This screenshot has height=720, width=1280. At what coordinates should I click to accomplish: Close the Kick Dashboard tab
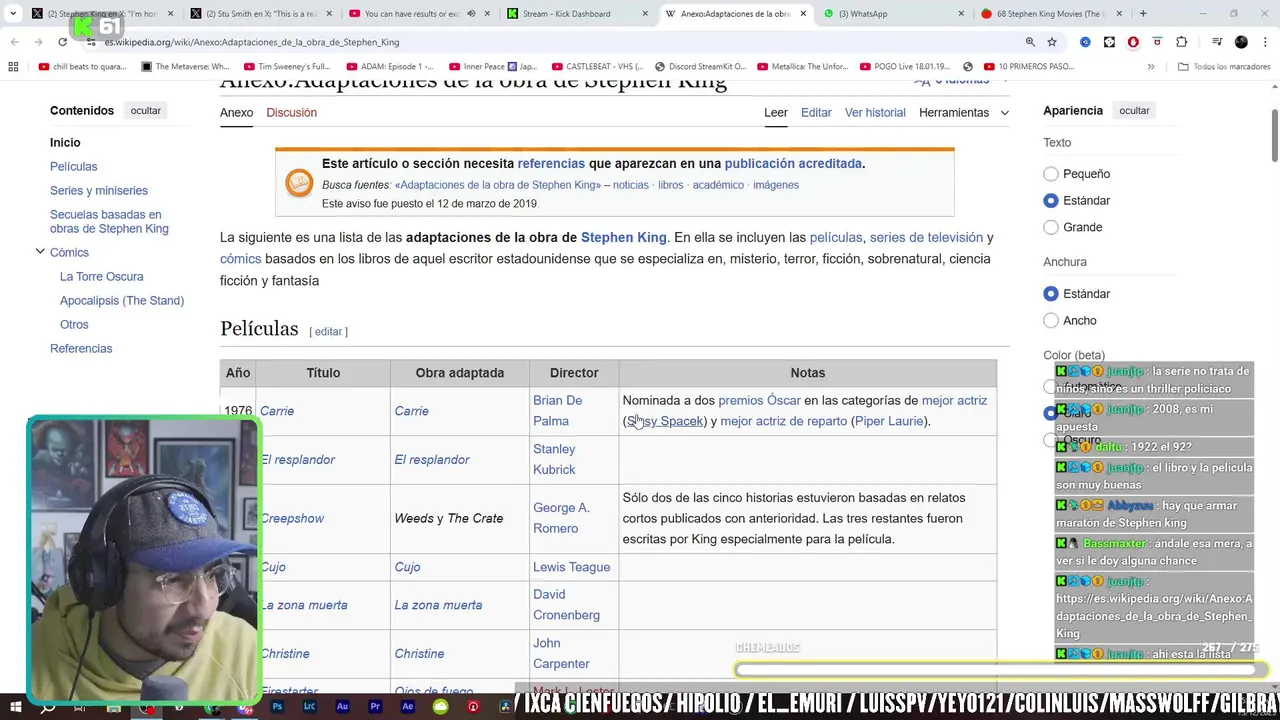point(645,14)
